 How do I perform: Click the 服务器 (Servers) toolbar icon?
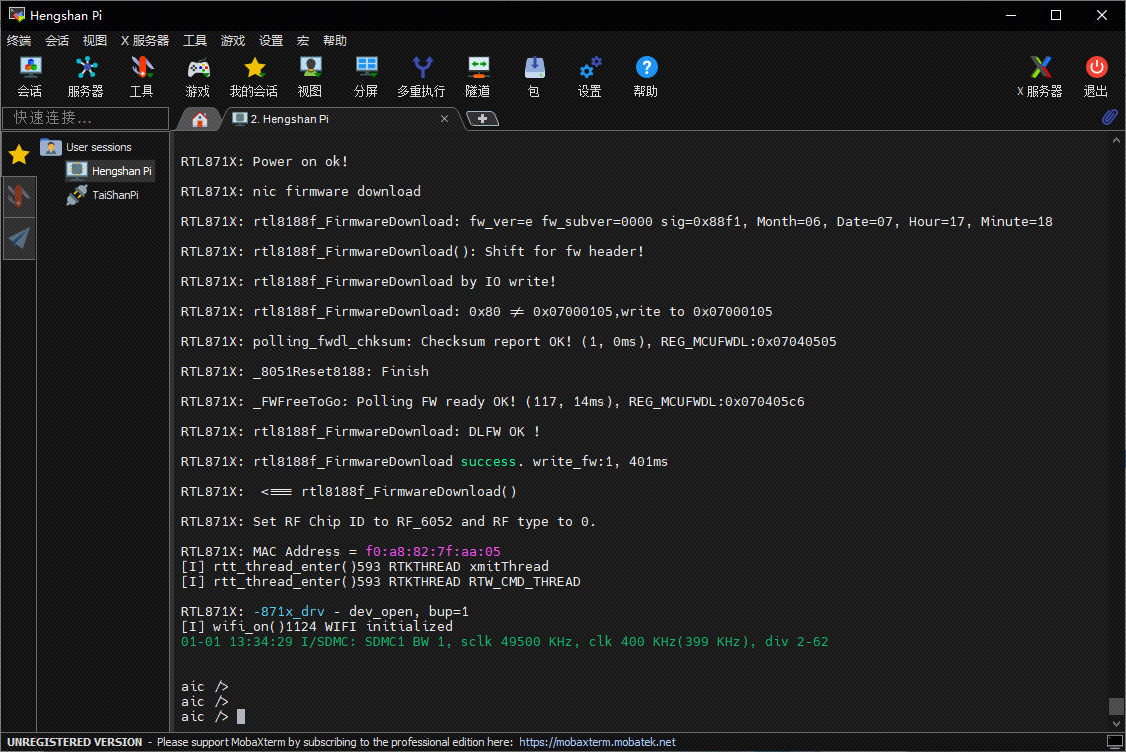[86, 76]
